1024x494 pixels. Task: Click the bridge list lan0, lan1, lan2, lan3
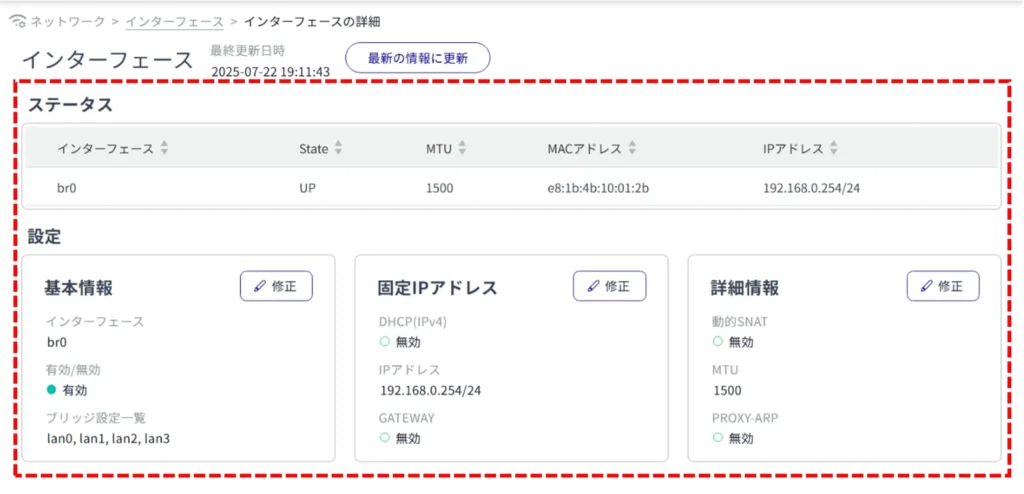pos(108,438)
